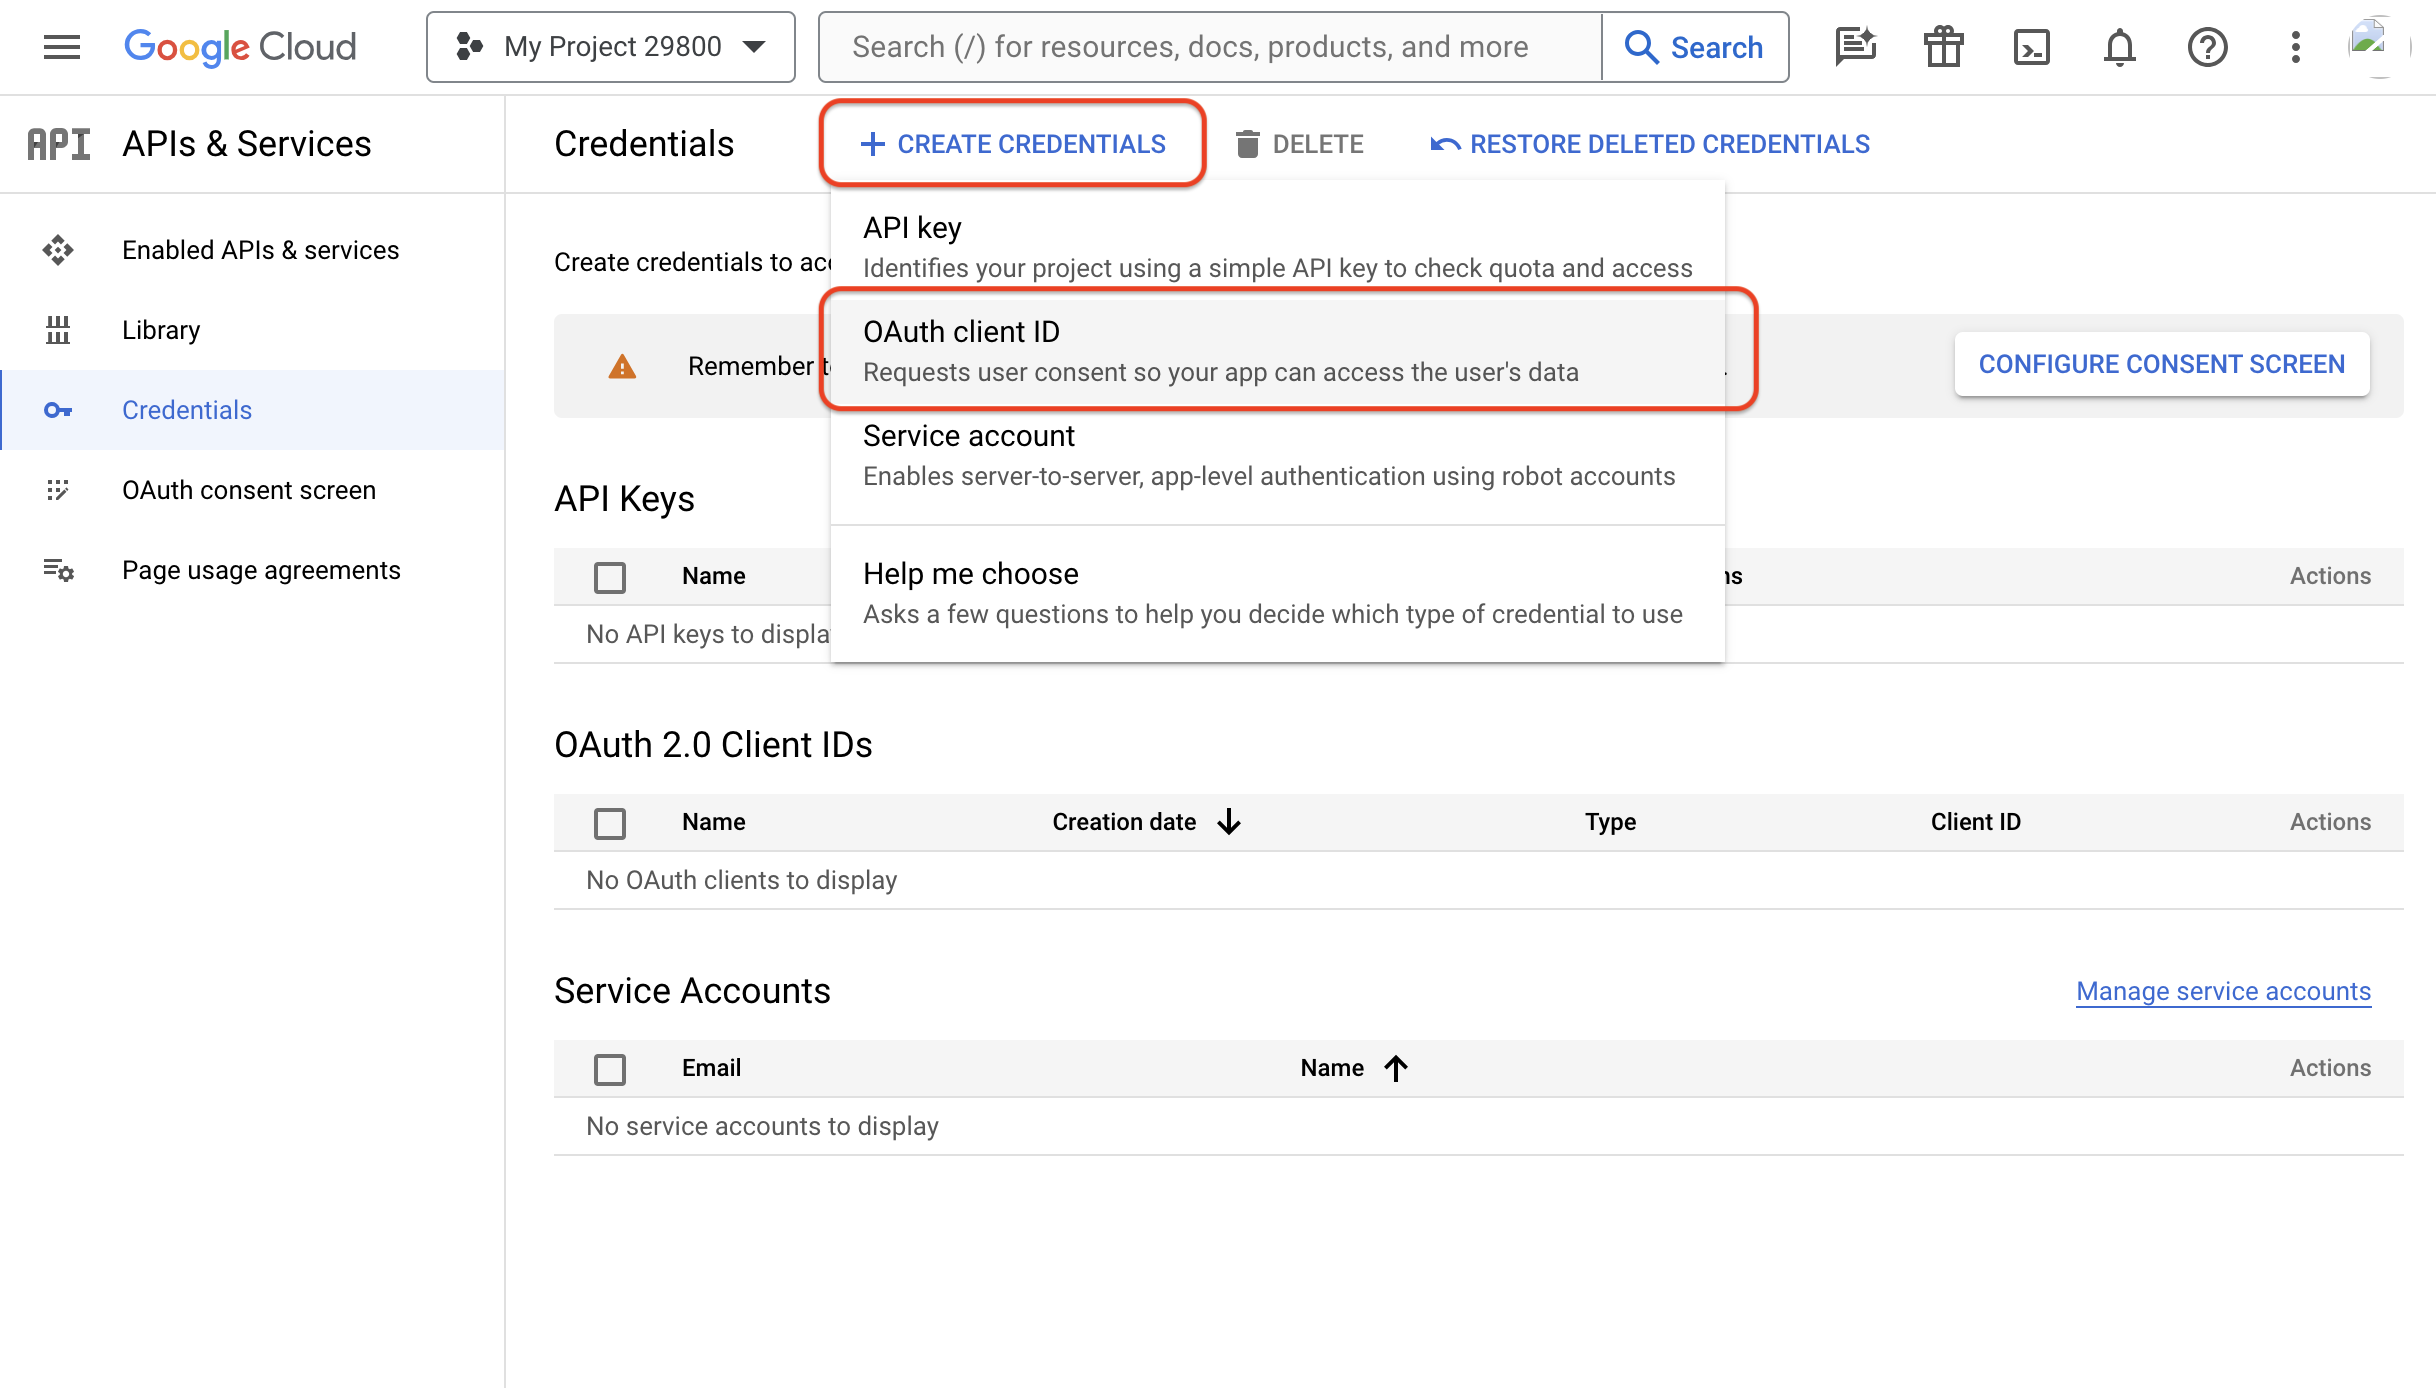
Task: Click the API credentials key icon
Action: 59,410
